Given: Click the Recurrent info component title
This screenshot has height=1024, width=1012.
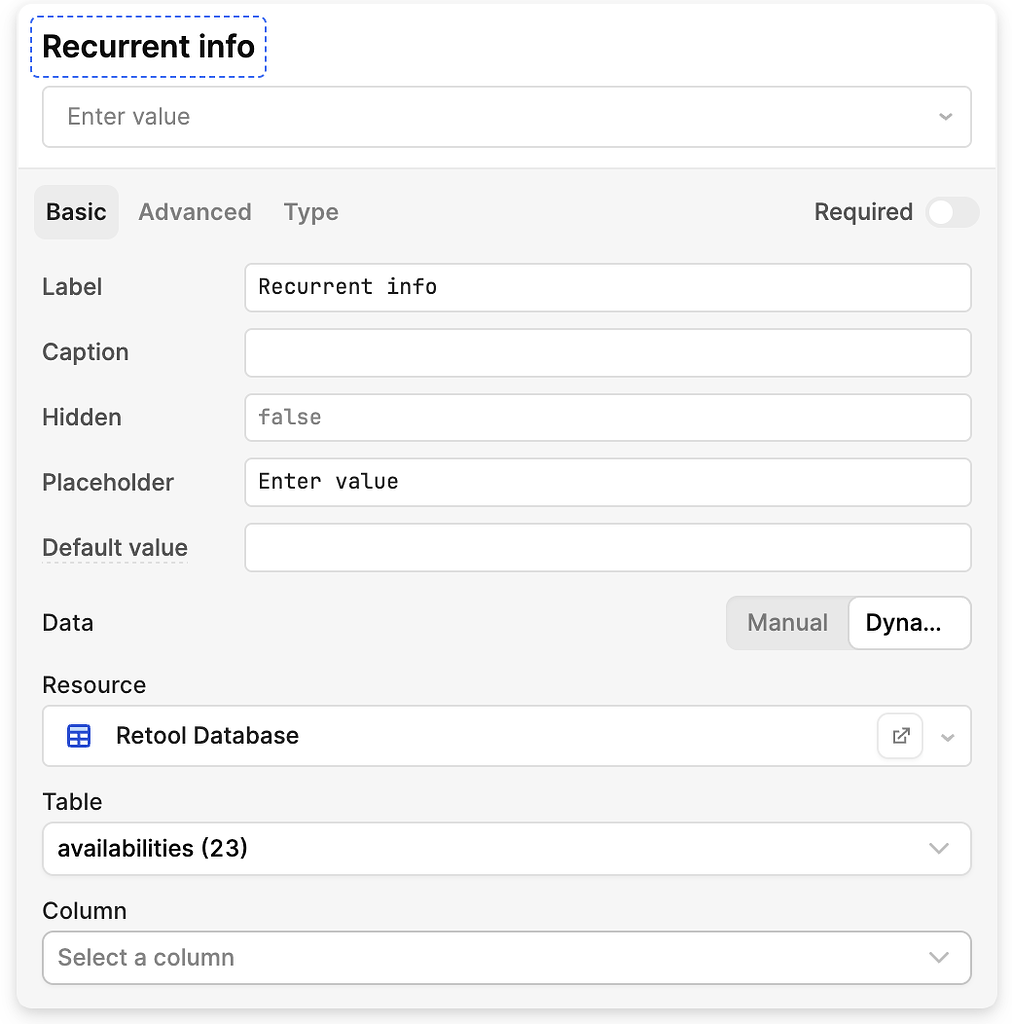Looking at the screenshot, I should tap(147, 46).
